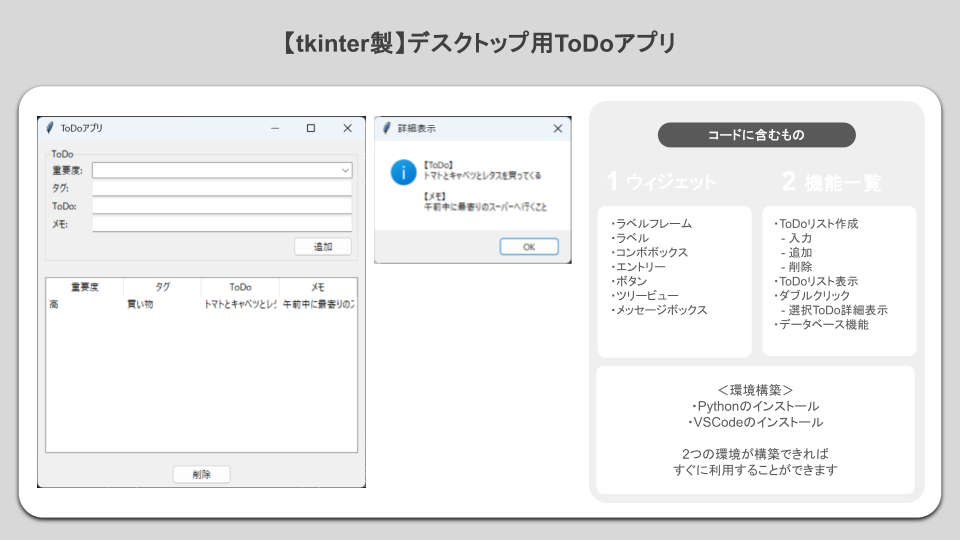Select the タグ column header

coord(162,287)
